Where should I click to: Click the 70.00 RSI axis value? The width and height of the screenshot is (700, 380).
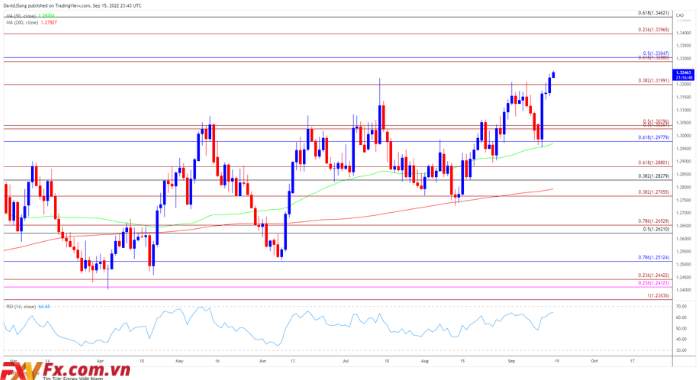(x=681, y=307)
